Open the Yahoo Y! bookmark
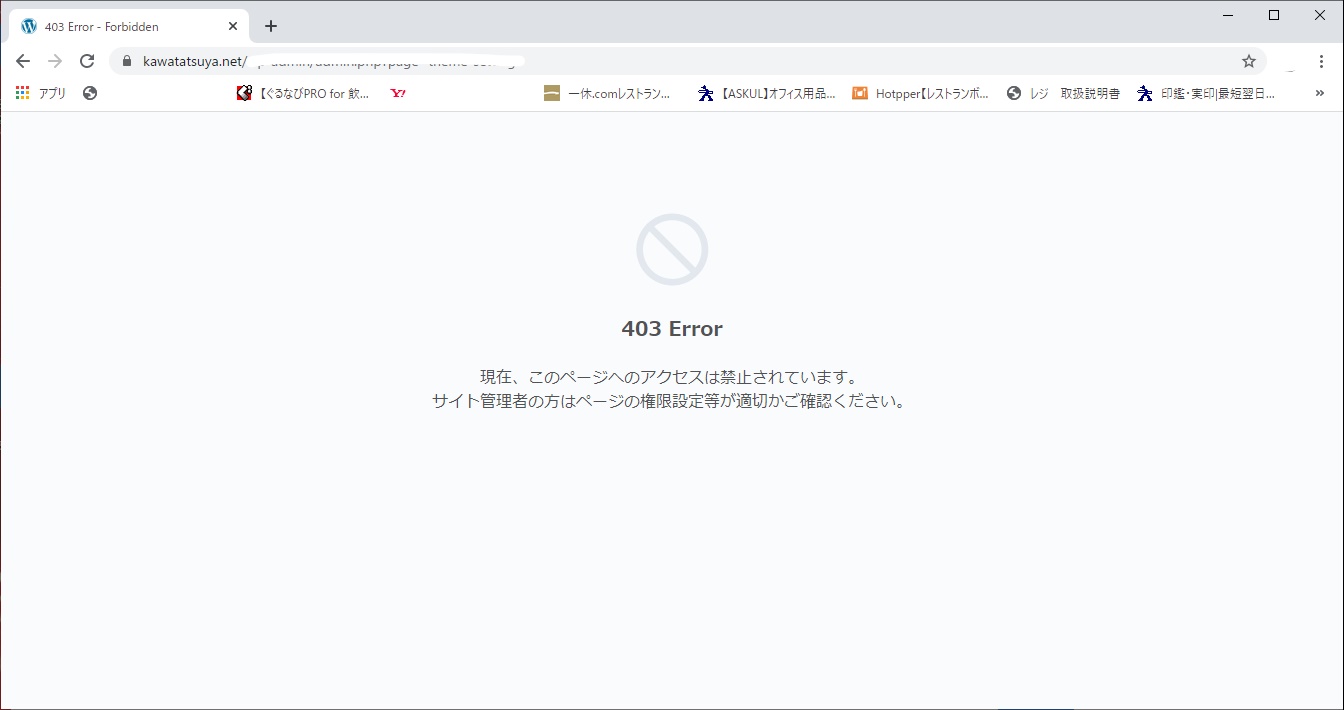Viewport: 1344px width, 710px height. (x=398, y=93)
